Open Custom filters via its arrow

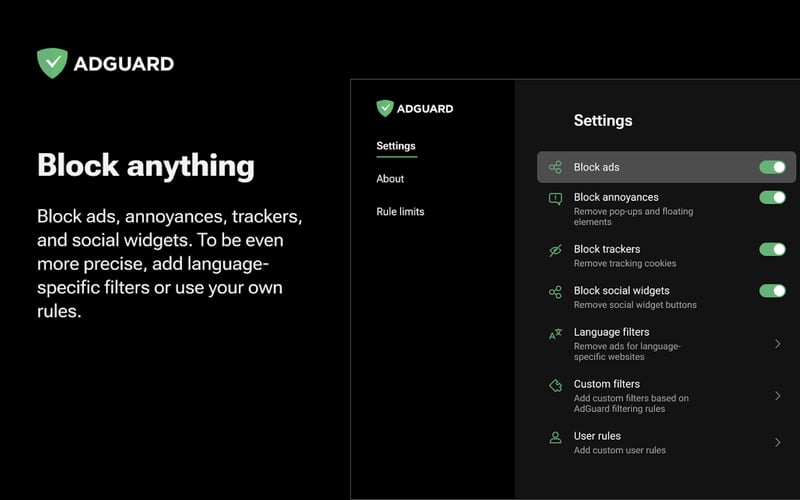click(x=778, y=395)
